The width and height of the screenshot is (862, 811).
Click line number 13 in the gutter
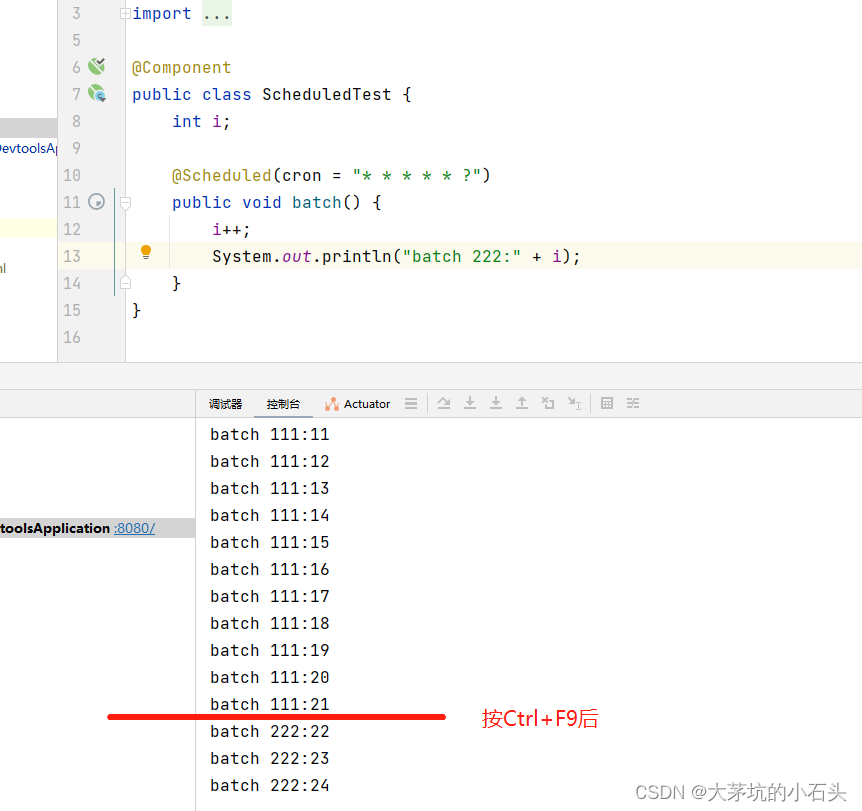tap(72, 256)
